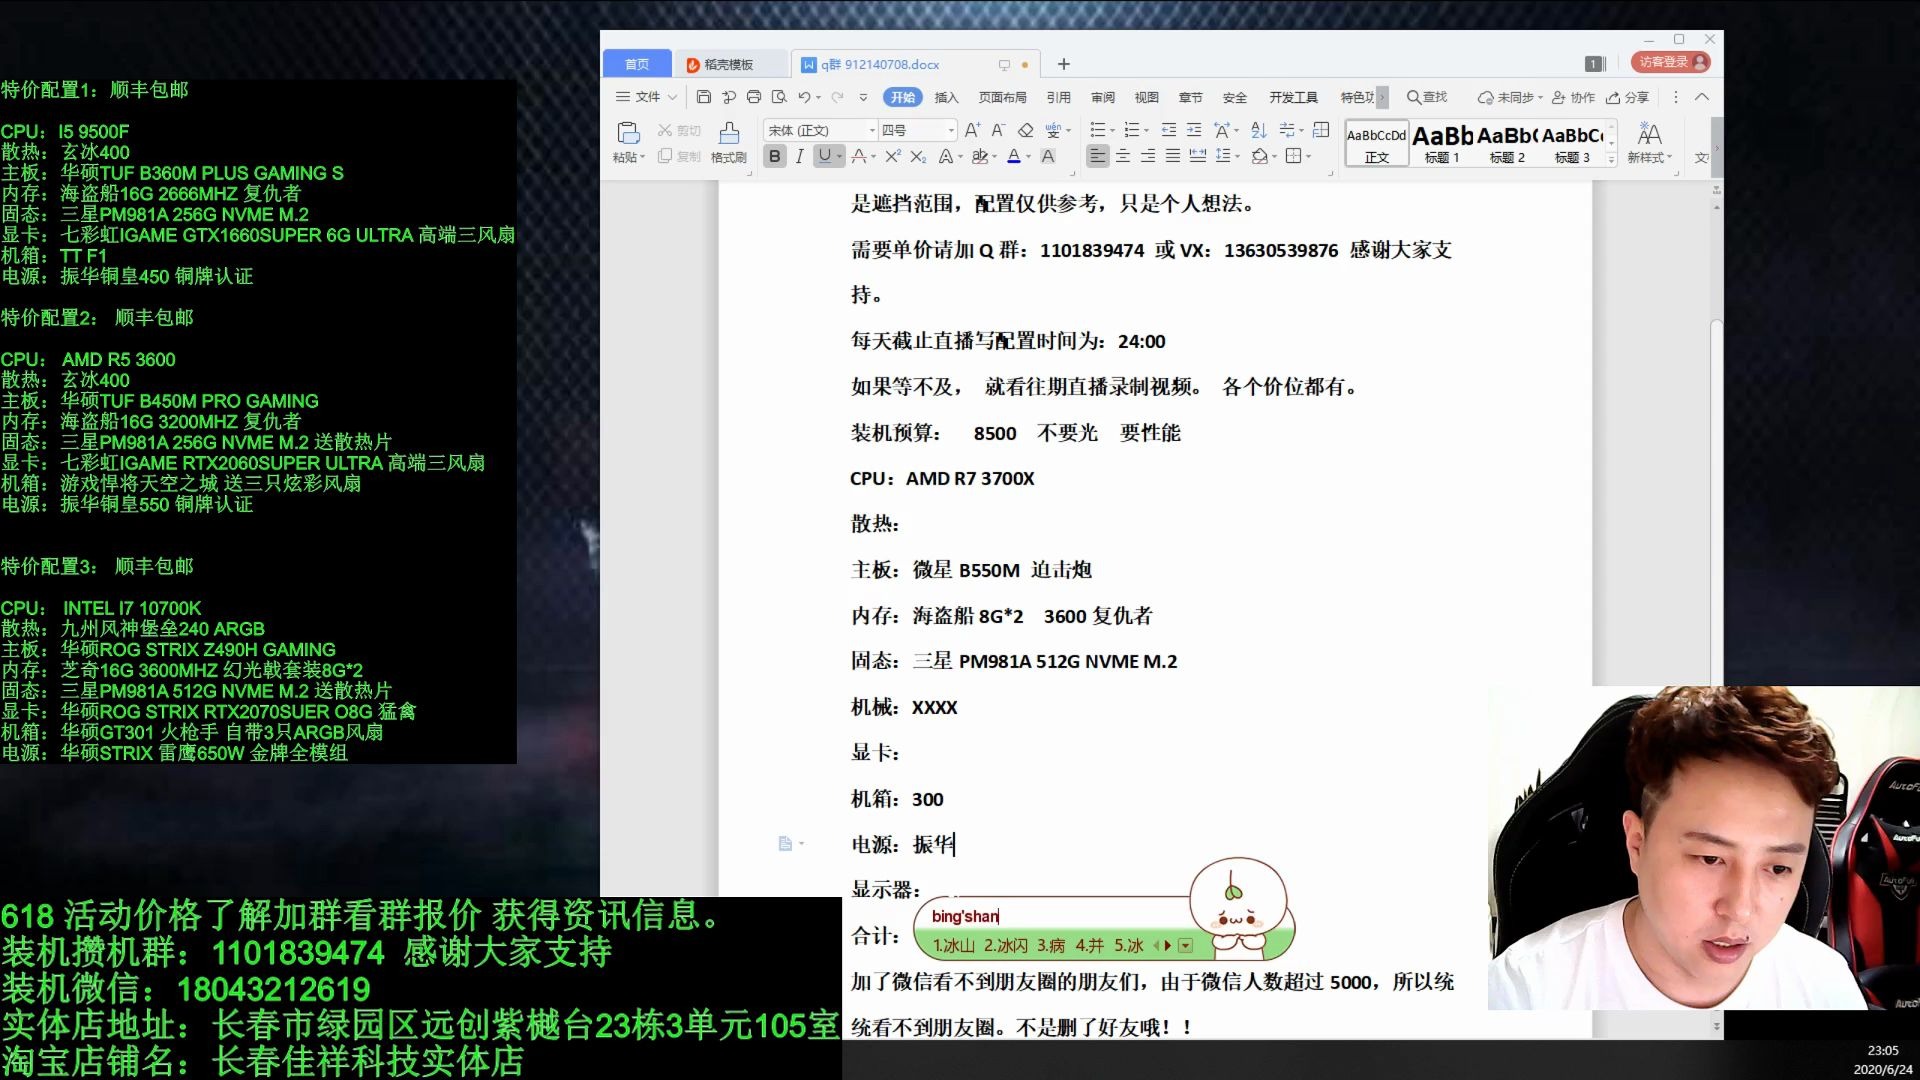
Task: Click the text highlight color icon
Action: click(x=978, y=157)
